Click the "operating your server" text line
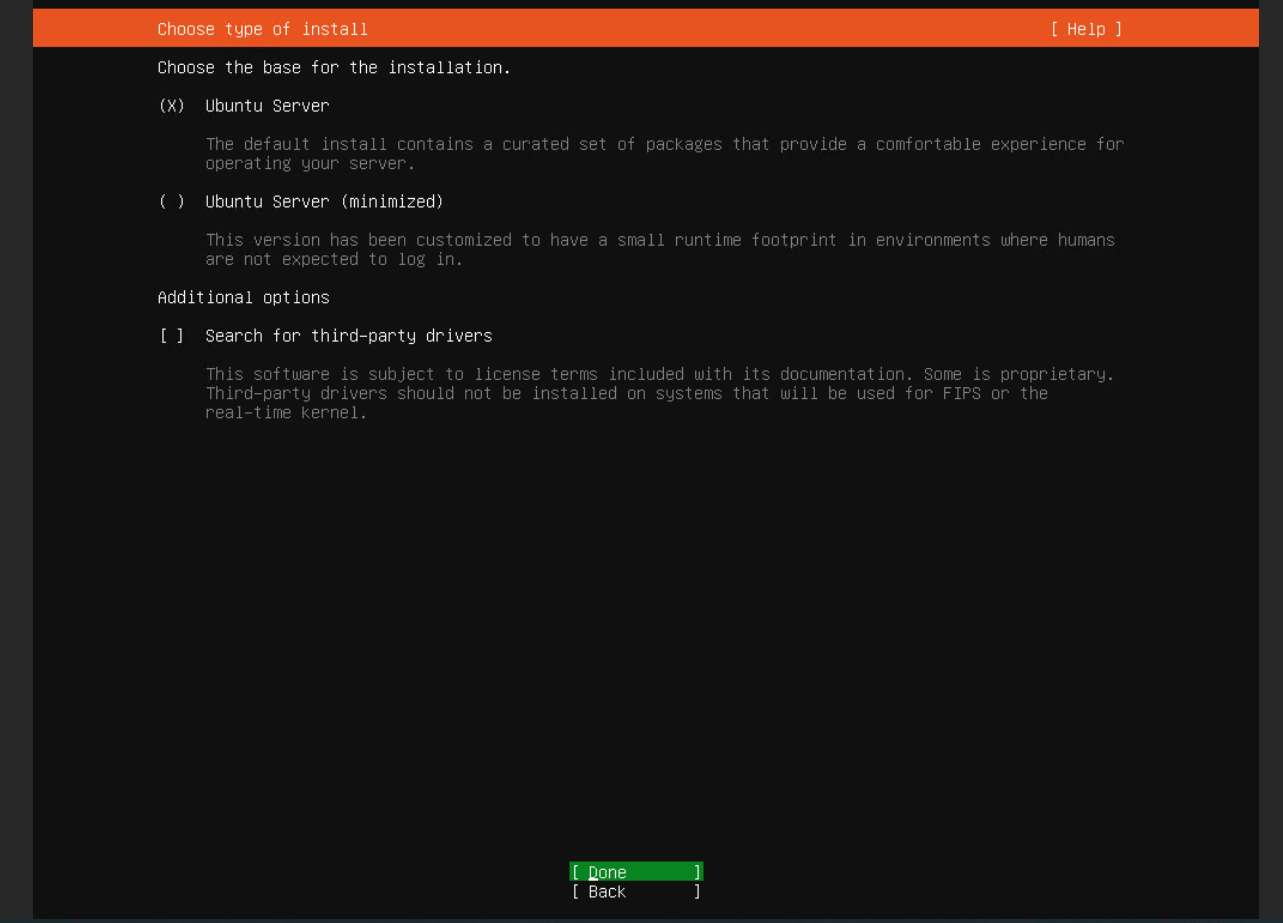 click(x=310, y=164)
